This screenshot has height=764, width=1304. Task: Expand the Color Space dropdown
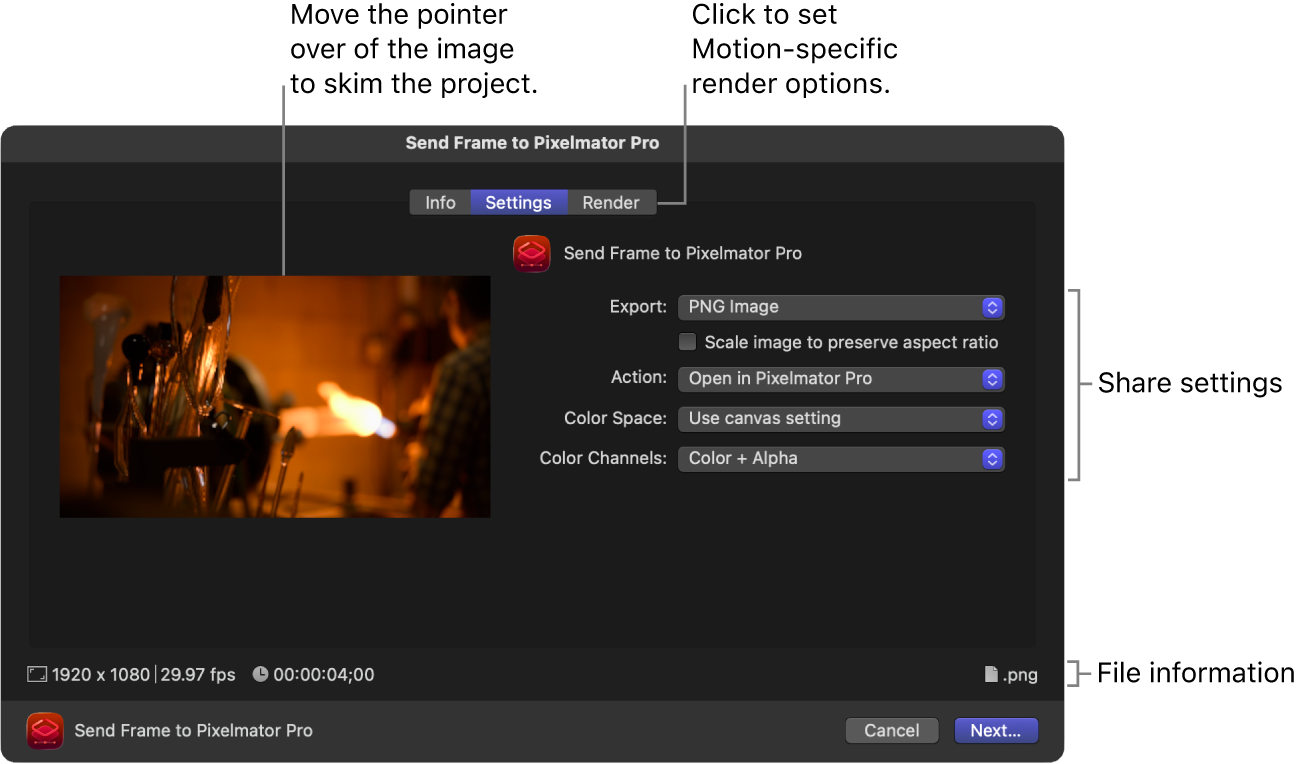pyautogui.click(x=841, y=419)
